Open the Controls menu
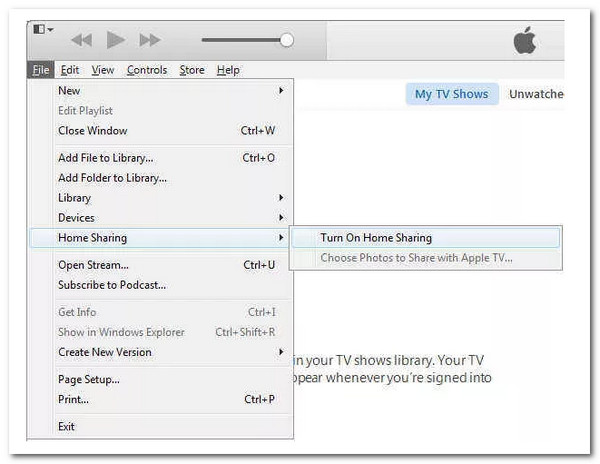Image resolution: width=600 pixels, height=464 pixels. coord(147,70)
